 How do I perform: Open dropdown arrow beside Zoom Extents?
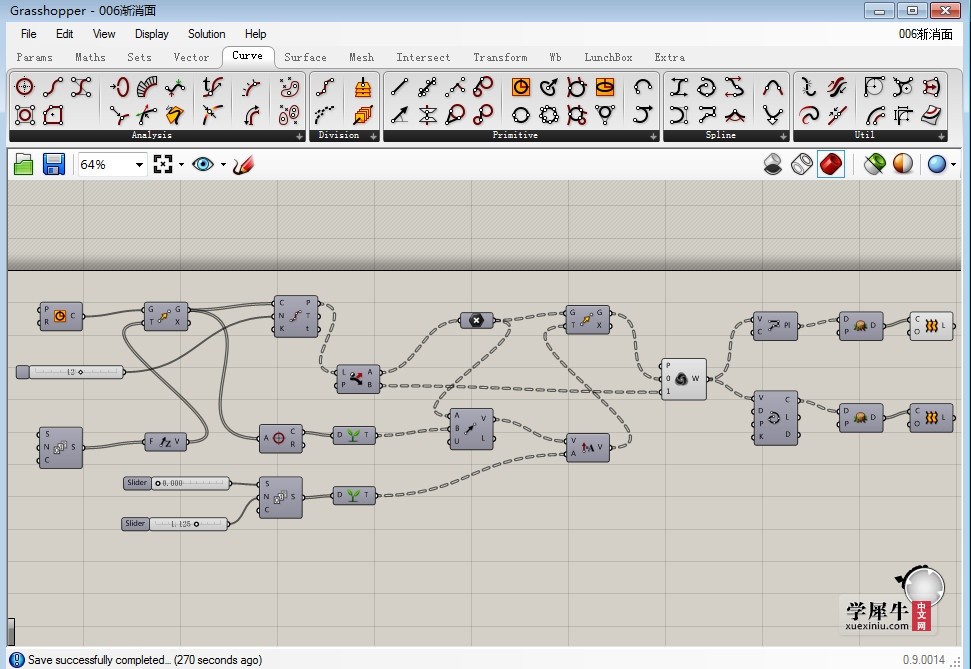coord(181,165)
